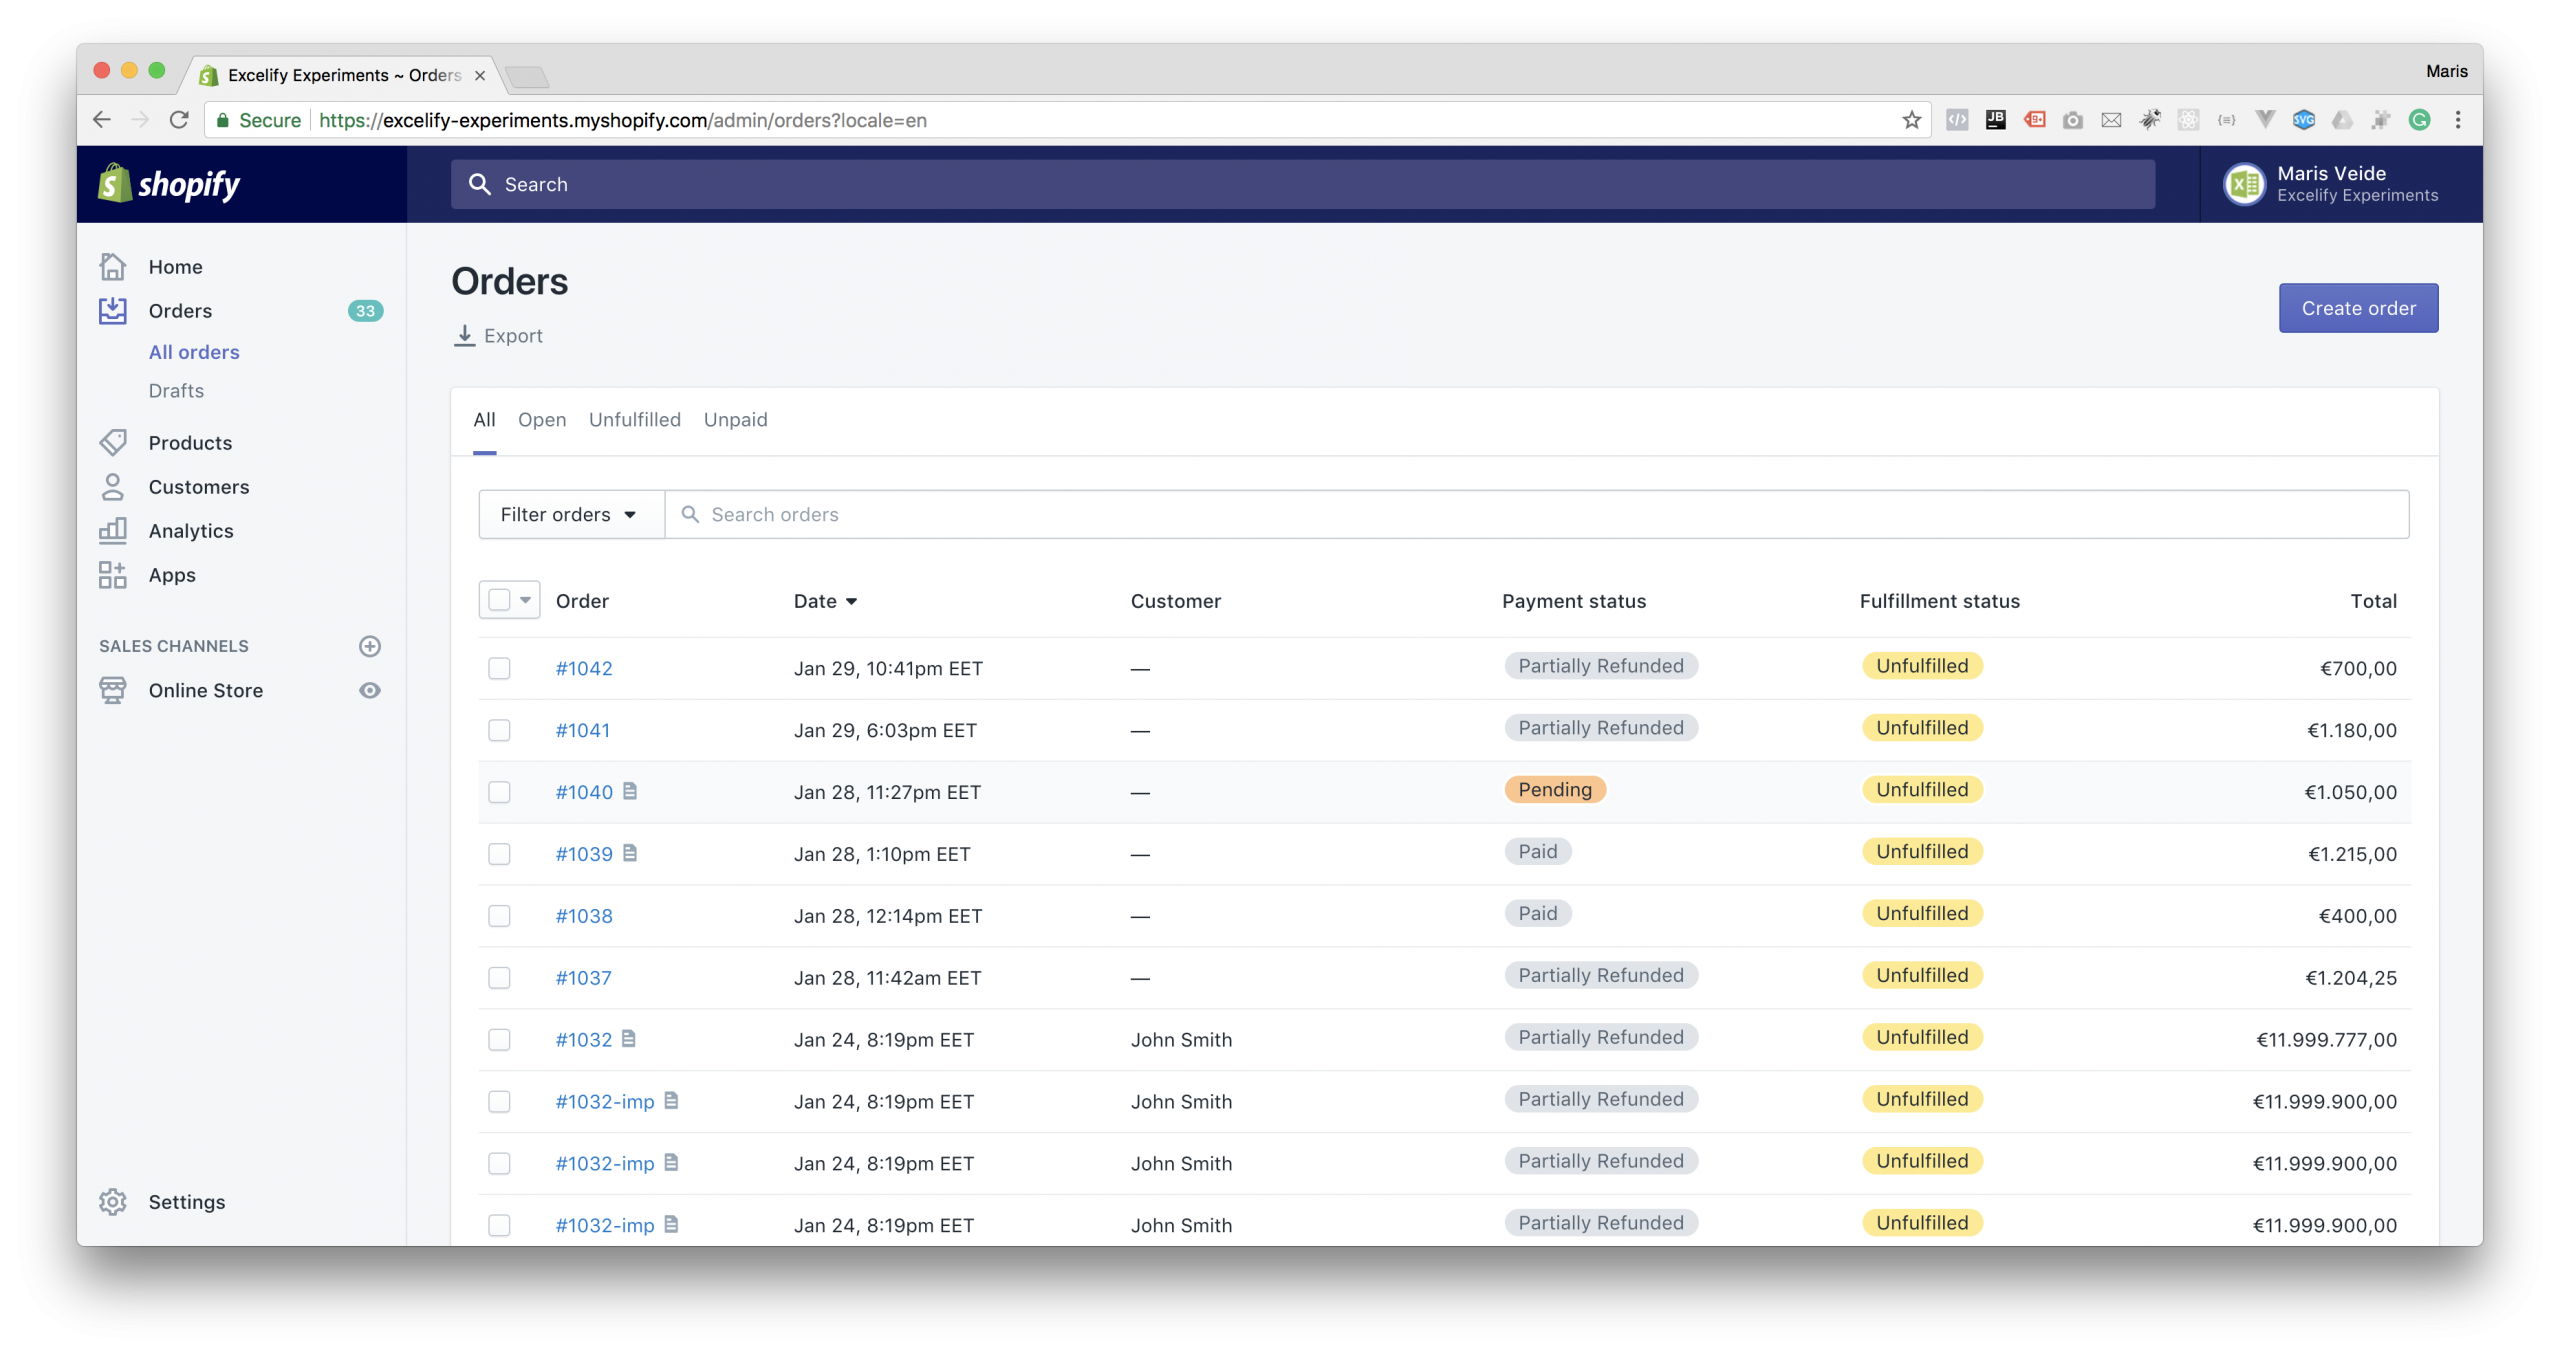Expand the bulk select-all dropdown arrow
This screenshot has height=1356, width=2560.
[525, 600]
